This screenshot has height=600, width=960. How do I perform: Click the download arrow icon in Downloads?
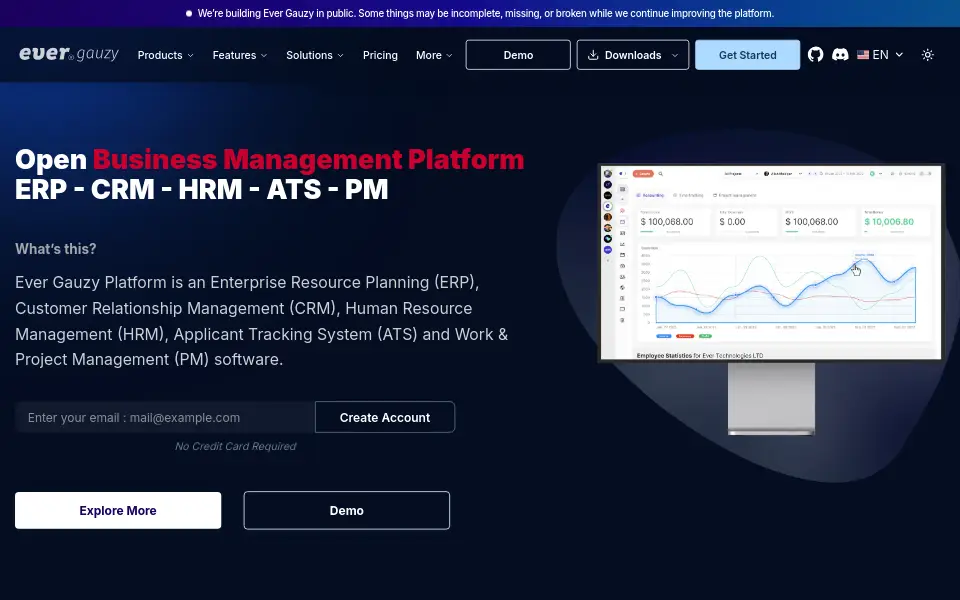coord(593,54)
